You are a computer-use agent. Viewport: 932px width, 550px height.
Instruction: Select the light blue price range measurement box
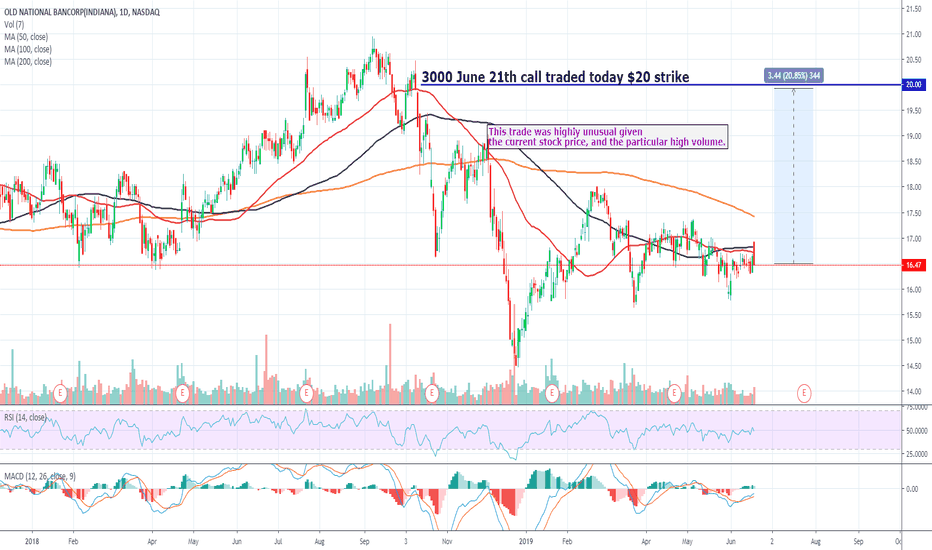(x=794, y=176)
